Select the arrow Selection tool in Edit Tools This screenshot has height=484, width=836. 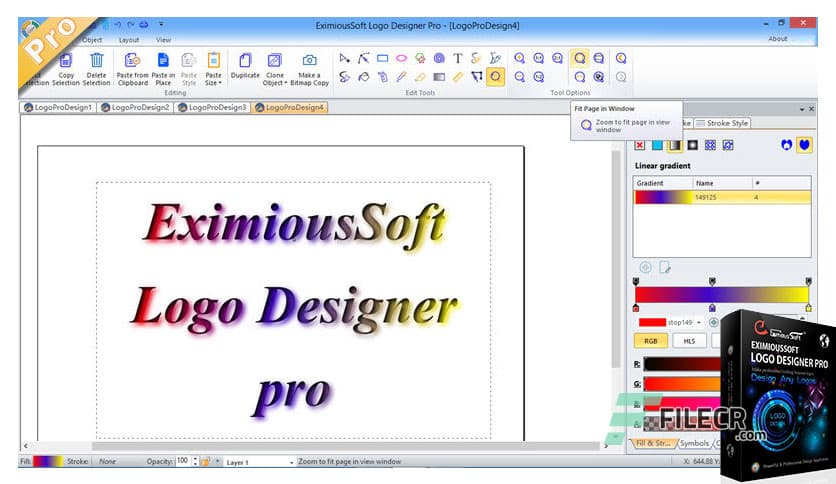[x=344, y=58]
